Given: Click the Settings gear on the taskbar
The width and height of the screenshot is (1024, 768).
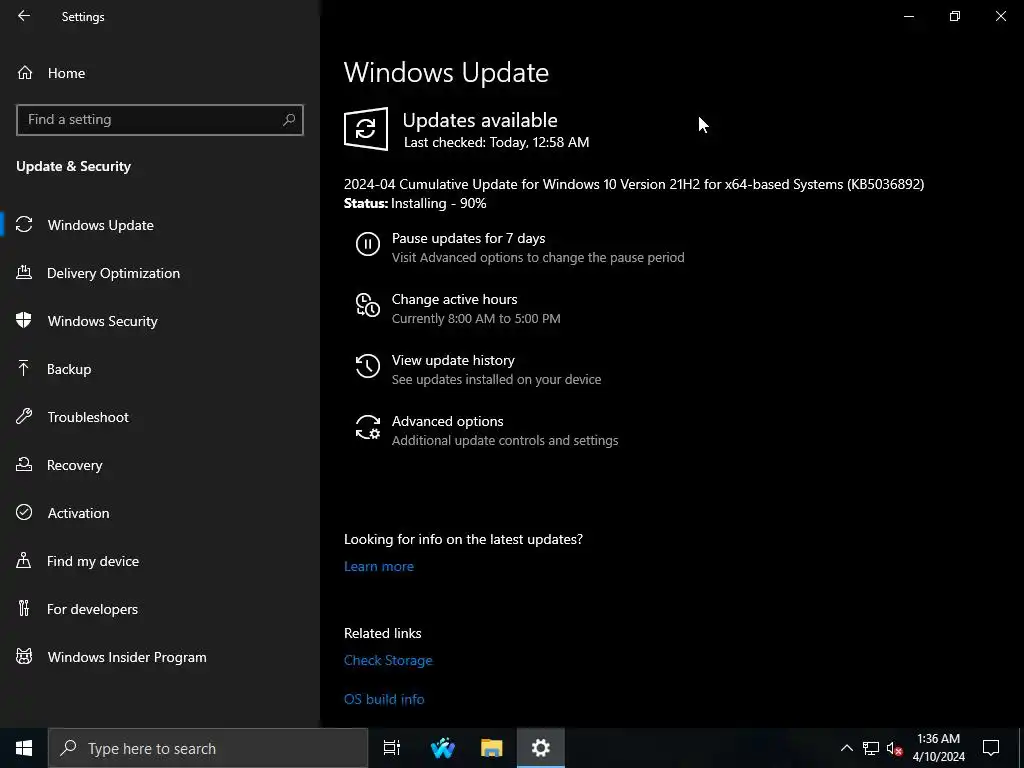Looking at the screenshot, I should (x=541, y=748).
